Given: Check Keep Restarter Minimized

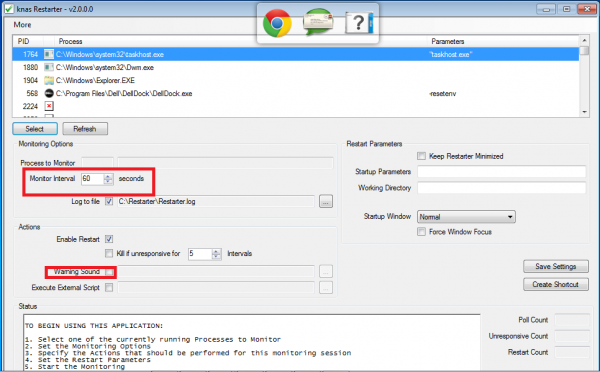Looking at the screenshot, I should click(421, 156).
